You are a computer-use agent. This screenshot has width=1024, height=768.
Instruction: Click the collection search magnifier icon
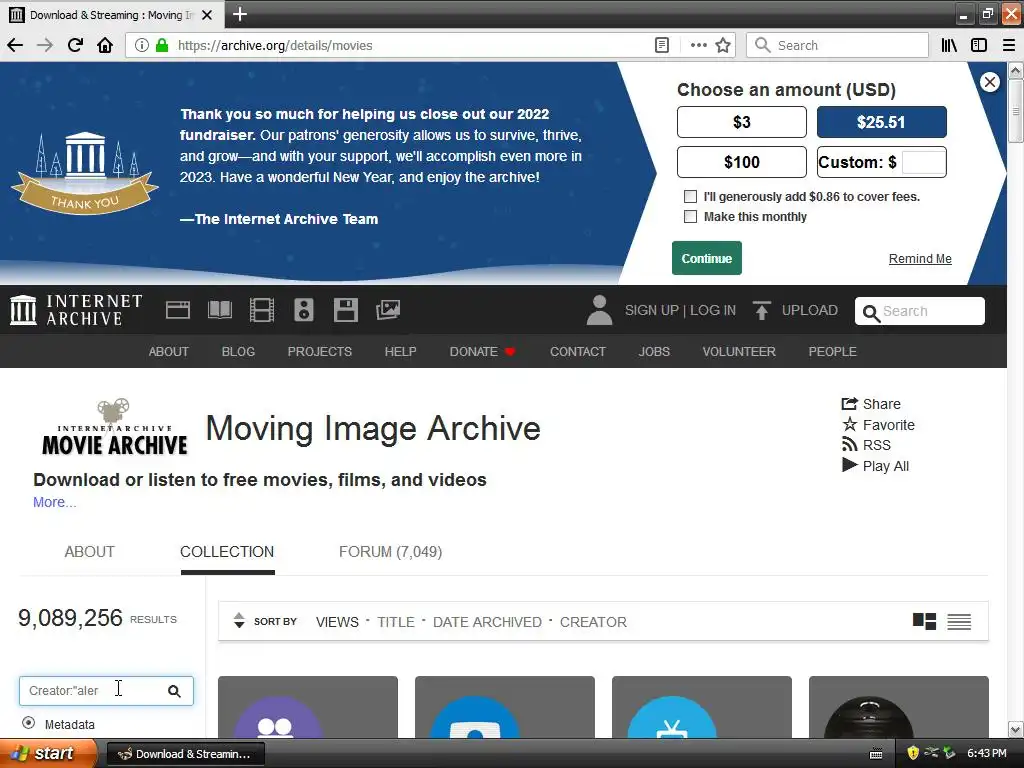pos(174,691)
